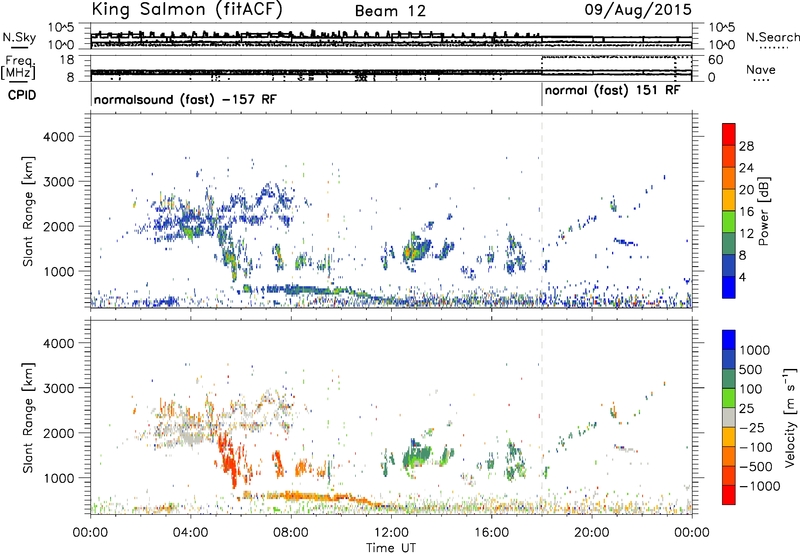Click the N.Search legend label
This screenshot has height=554, width=800.
(772, 37)
